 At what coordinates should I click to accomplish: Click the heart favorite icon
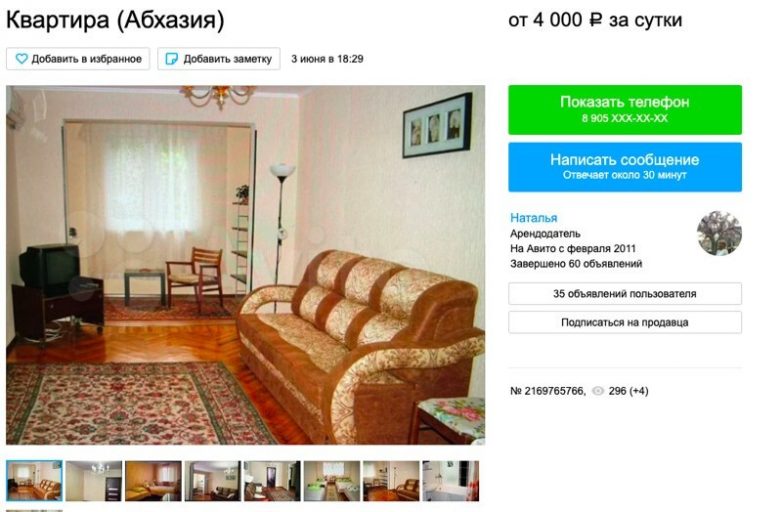[x=21, y=59]
